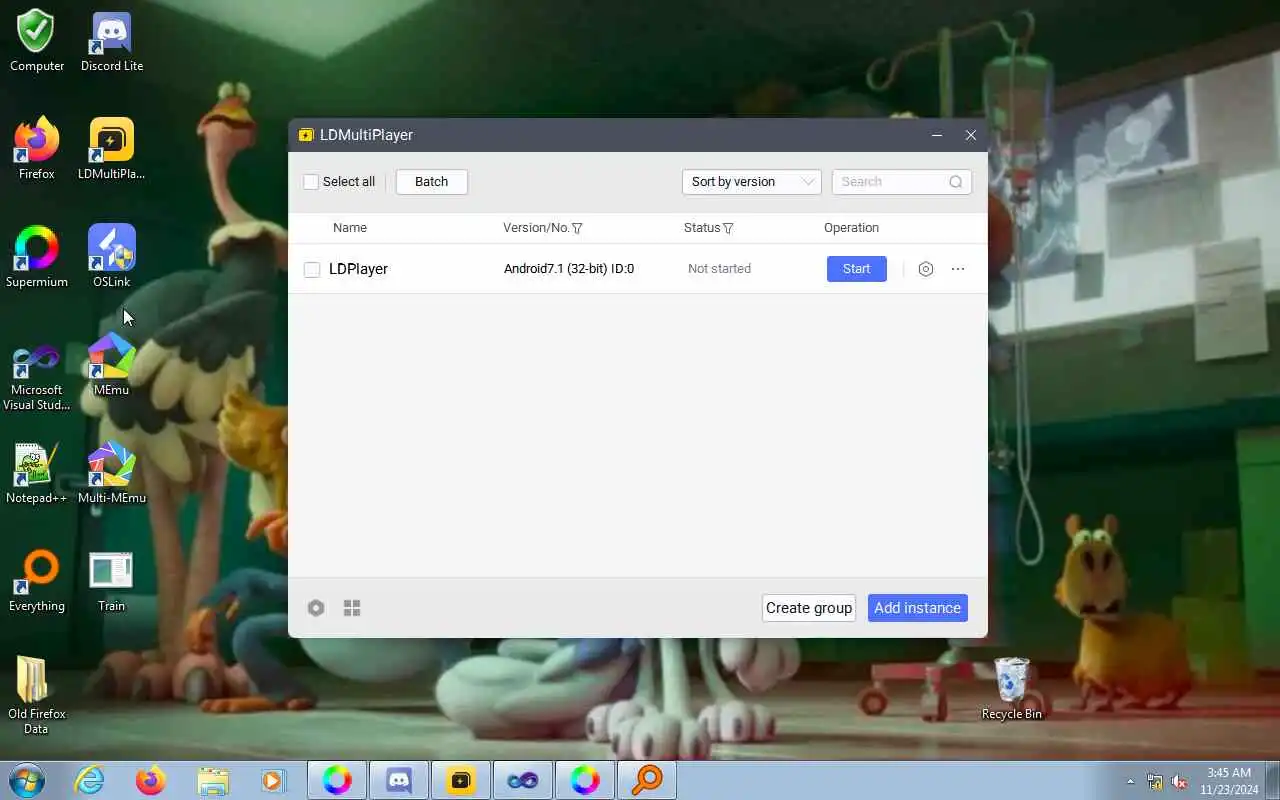Show hidden tray icons arrow

tap(1131, 781)
